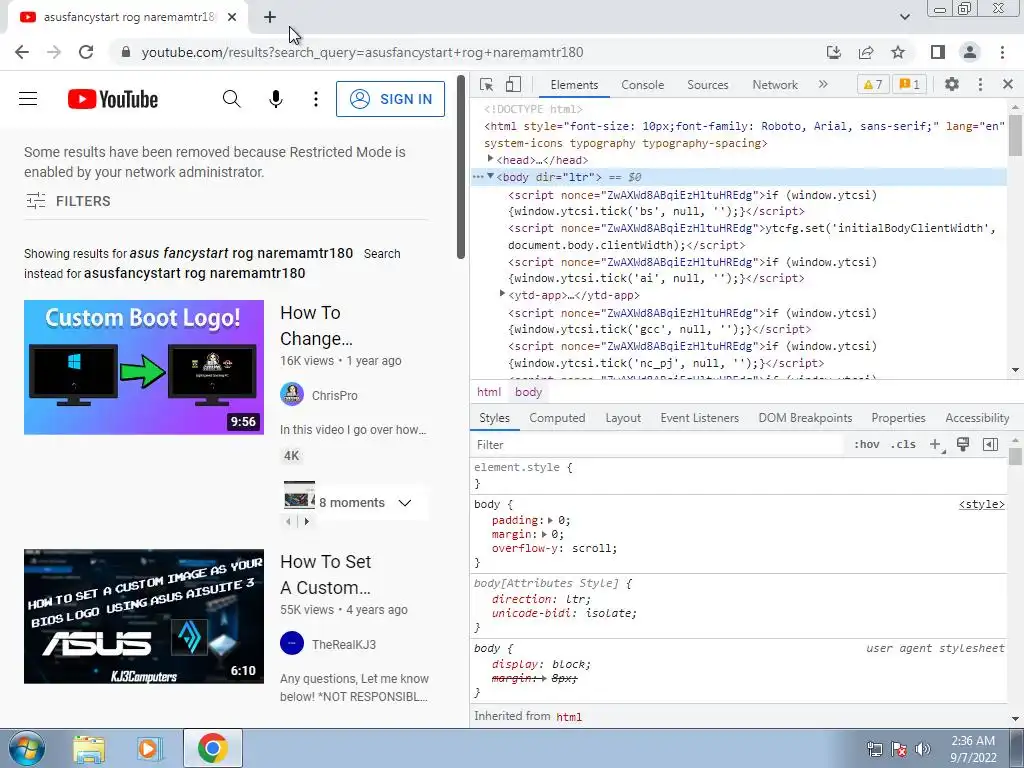Switch to the Sources tab

tap(707, 85)
